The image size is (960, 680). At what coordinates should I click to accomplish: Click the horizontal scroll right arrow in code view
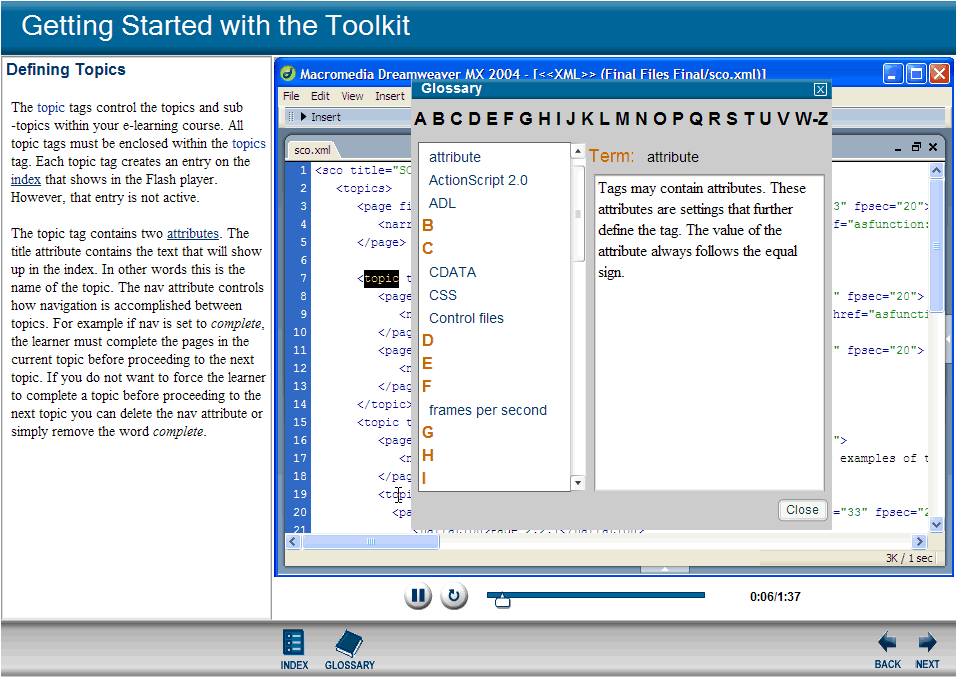click(920, 543)
